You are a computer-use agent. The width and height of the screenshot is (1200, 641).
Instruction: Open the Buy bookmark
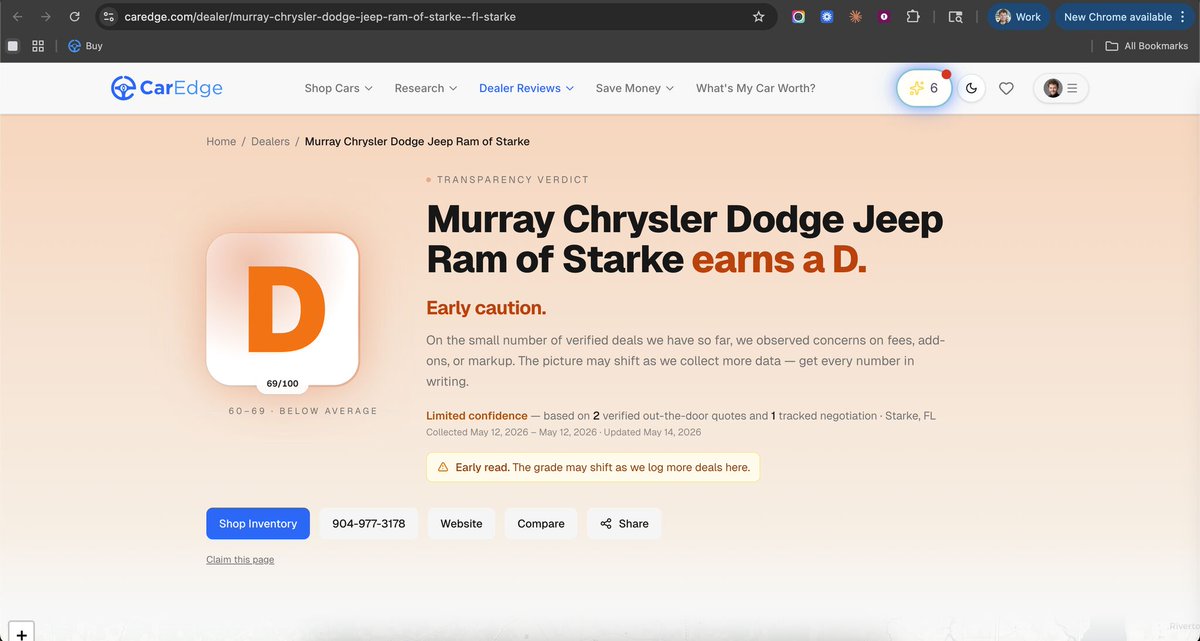coord(85,46)
